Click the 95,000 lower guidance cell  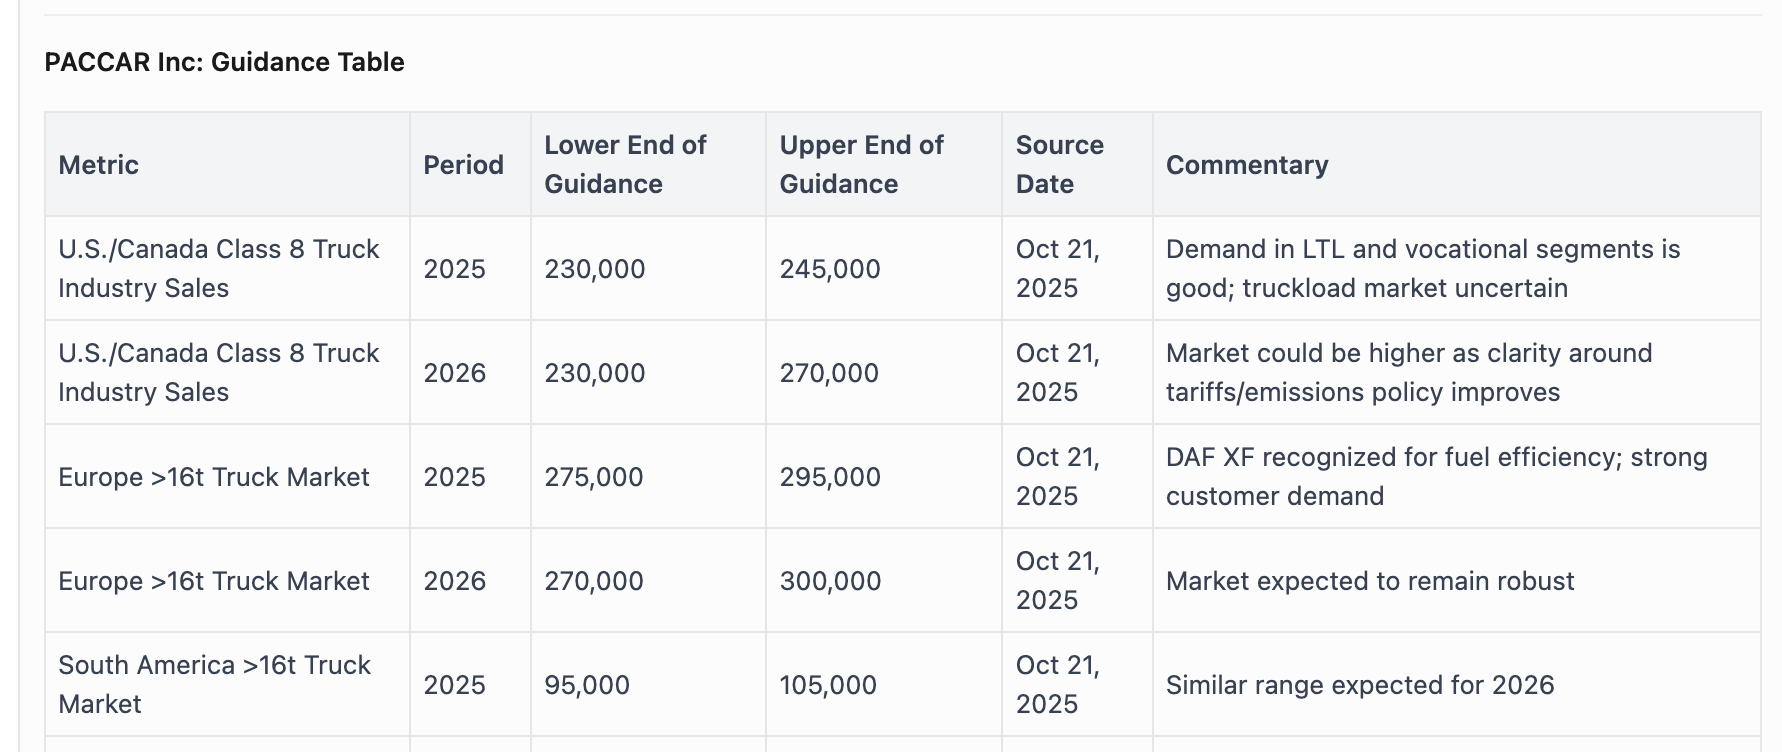tap(587, 685)
